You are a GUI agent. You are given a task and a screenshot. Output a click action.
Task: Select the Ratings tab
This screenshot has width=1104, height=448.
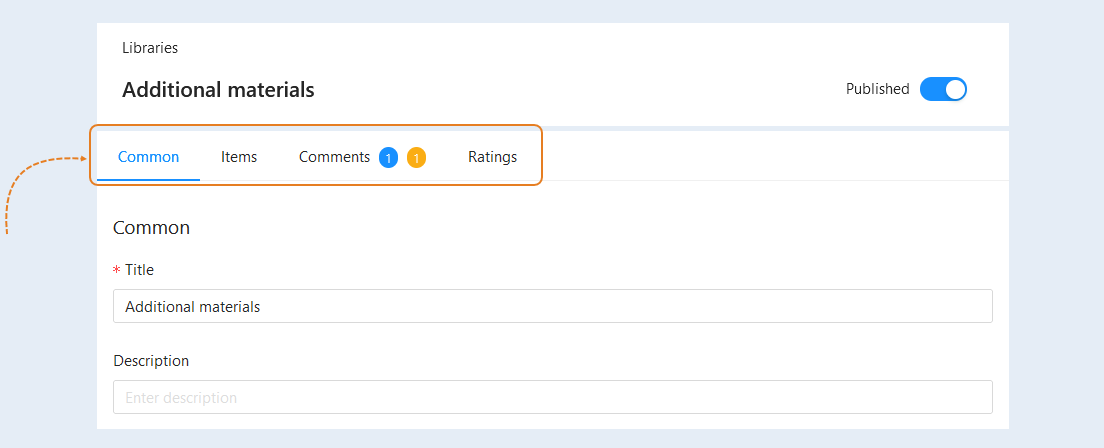click(492, 156)
